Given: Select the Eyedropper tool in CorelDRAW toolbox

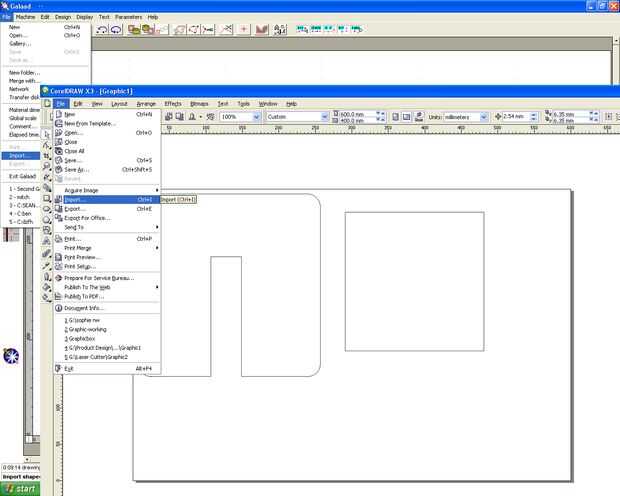Looking at the screenshot, I should (47, 265).
